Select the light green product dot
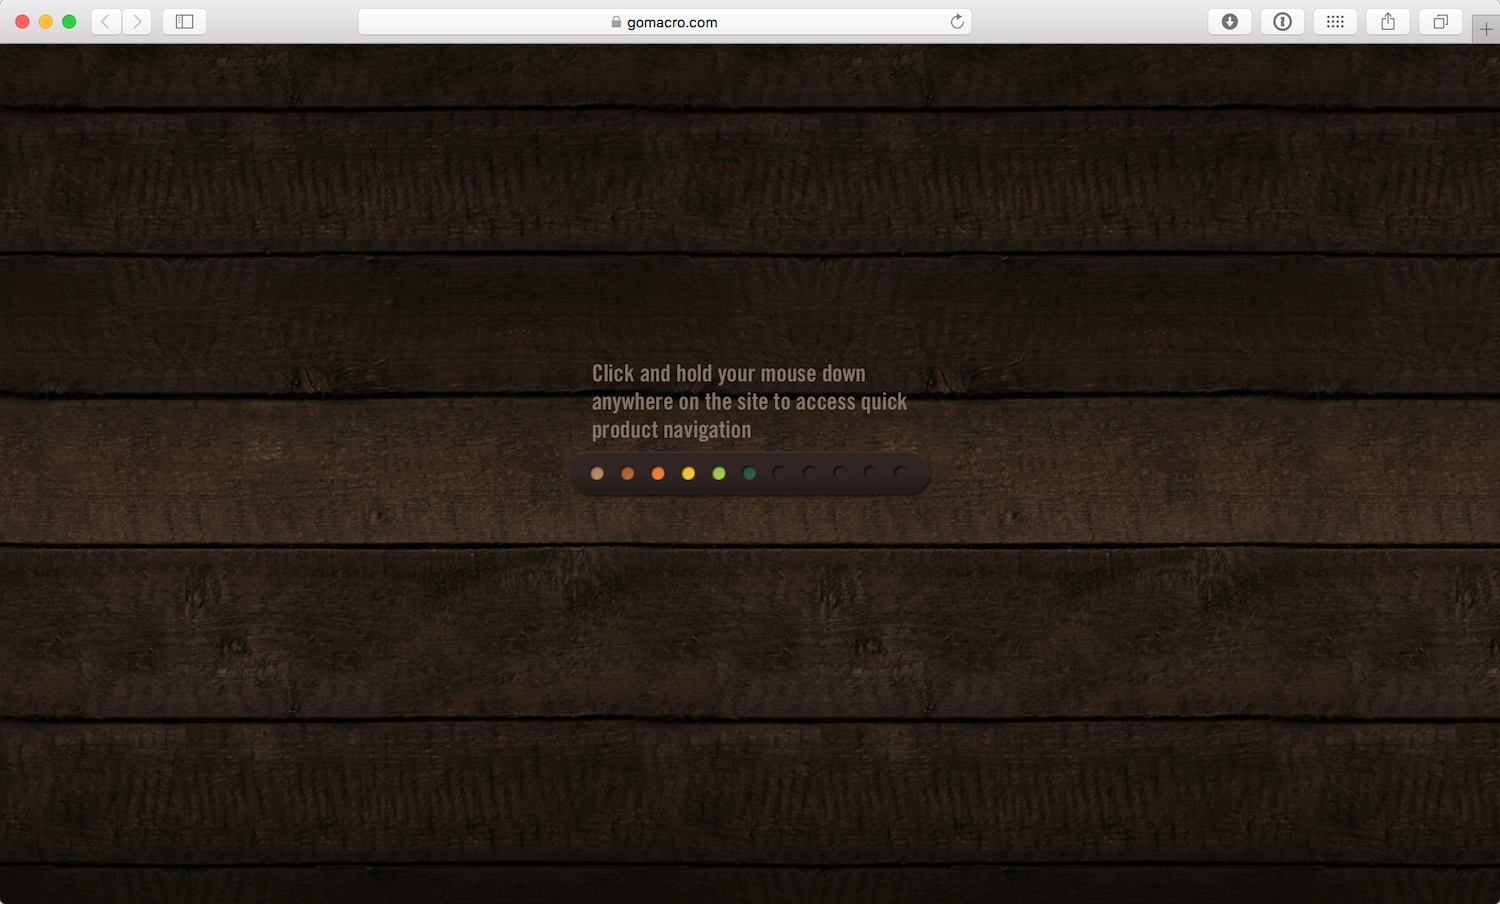 tap(718, 473)
